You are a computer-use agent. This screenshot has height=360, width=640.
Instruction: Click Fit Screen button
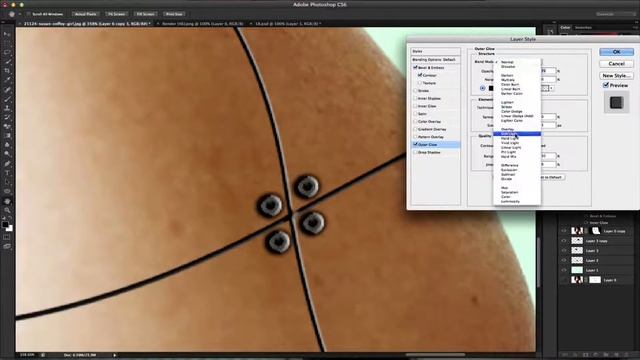click(116, 14)
